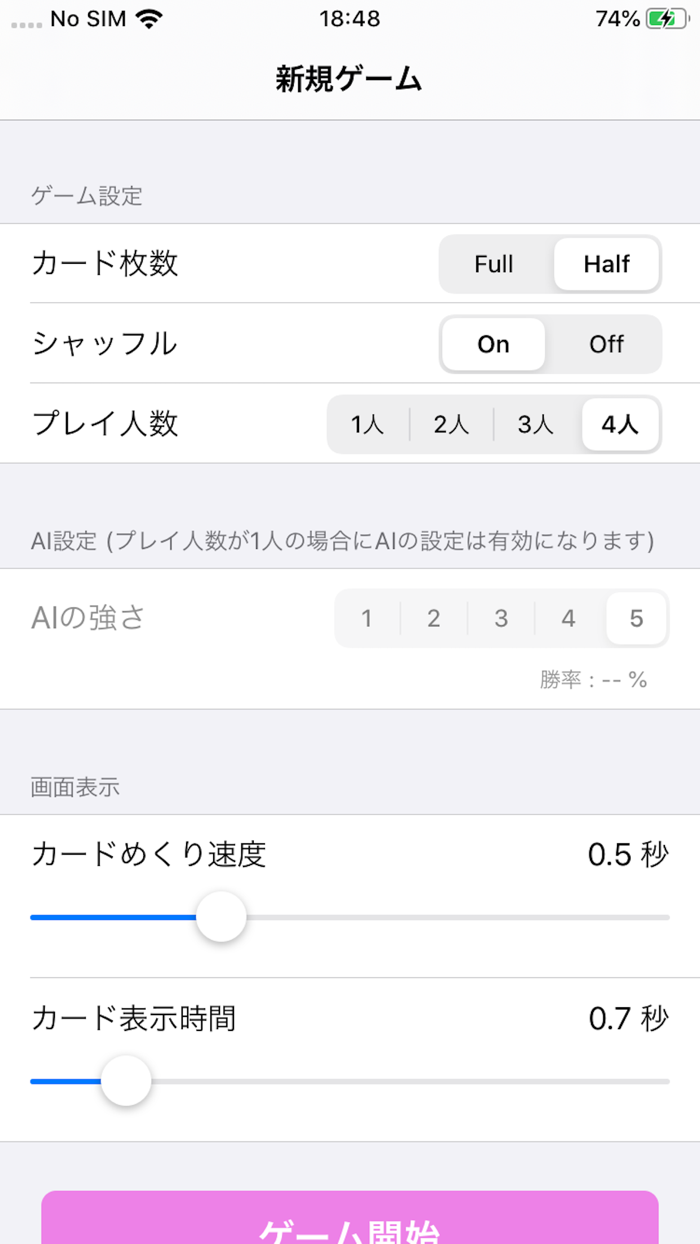Set AI strength to 3
700x1244 pixels.
click(x=501, y=618)
